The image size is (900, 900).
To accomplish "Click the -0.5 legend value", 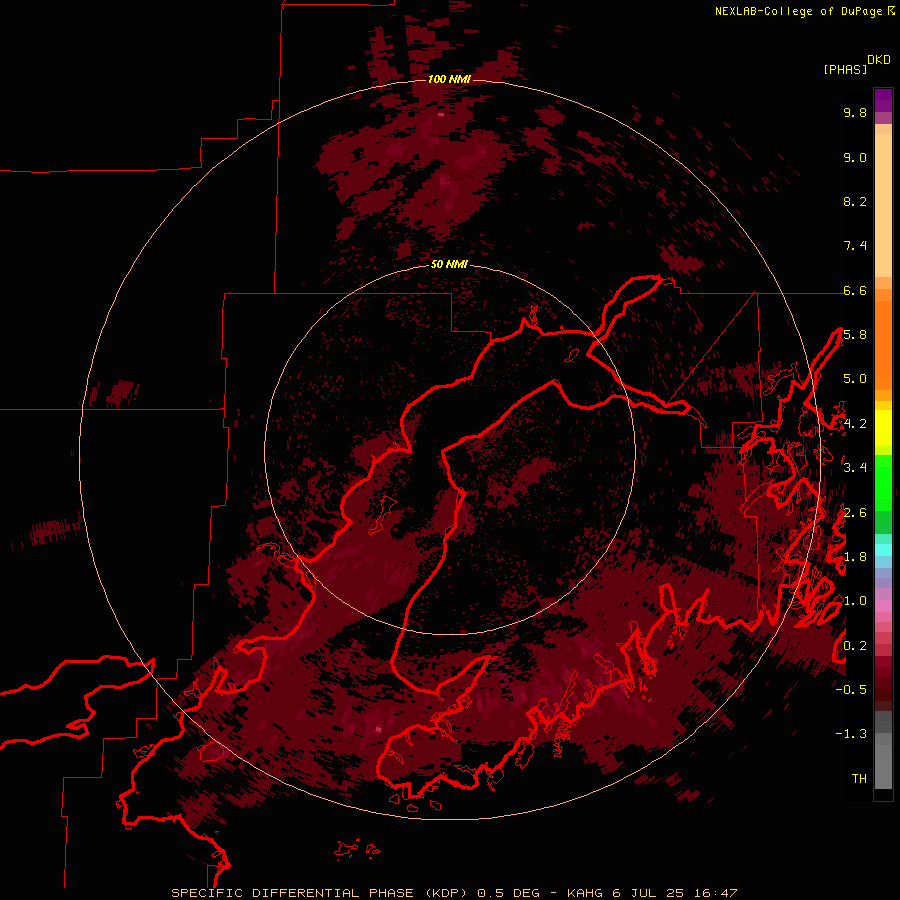I will (851, 689).
